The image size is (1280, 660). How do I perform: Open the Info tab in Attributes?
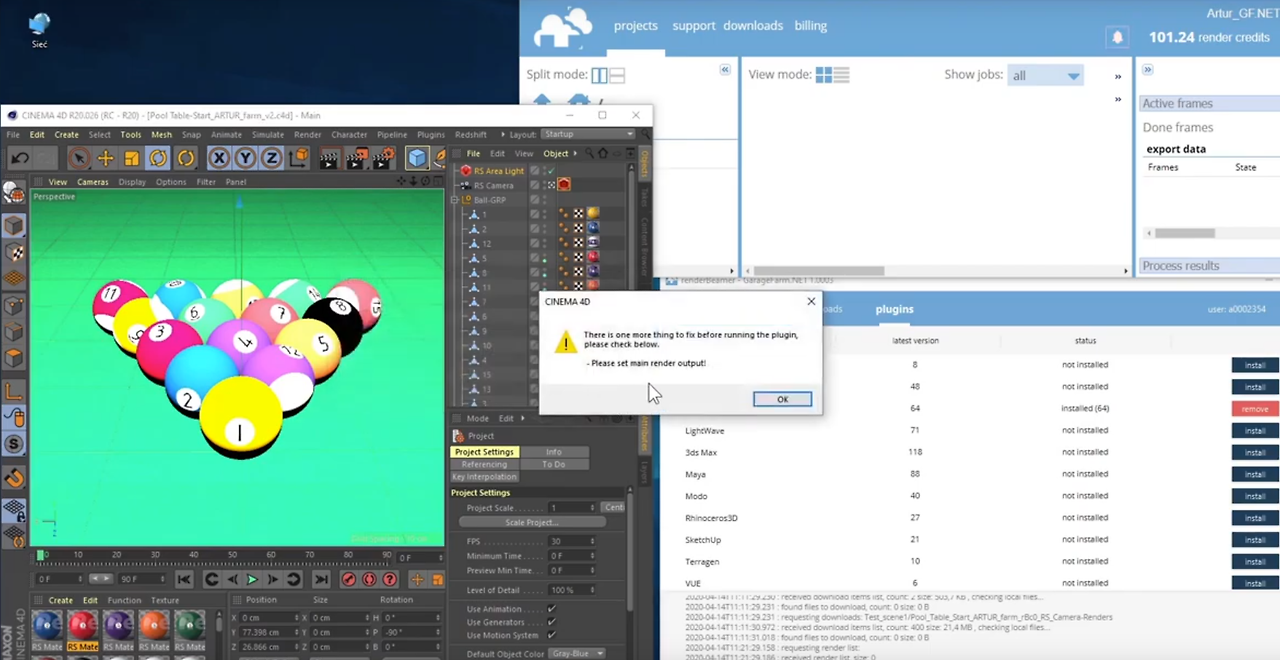(553, 452)
